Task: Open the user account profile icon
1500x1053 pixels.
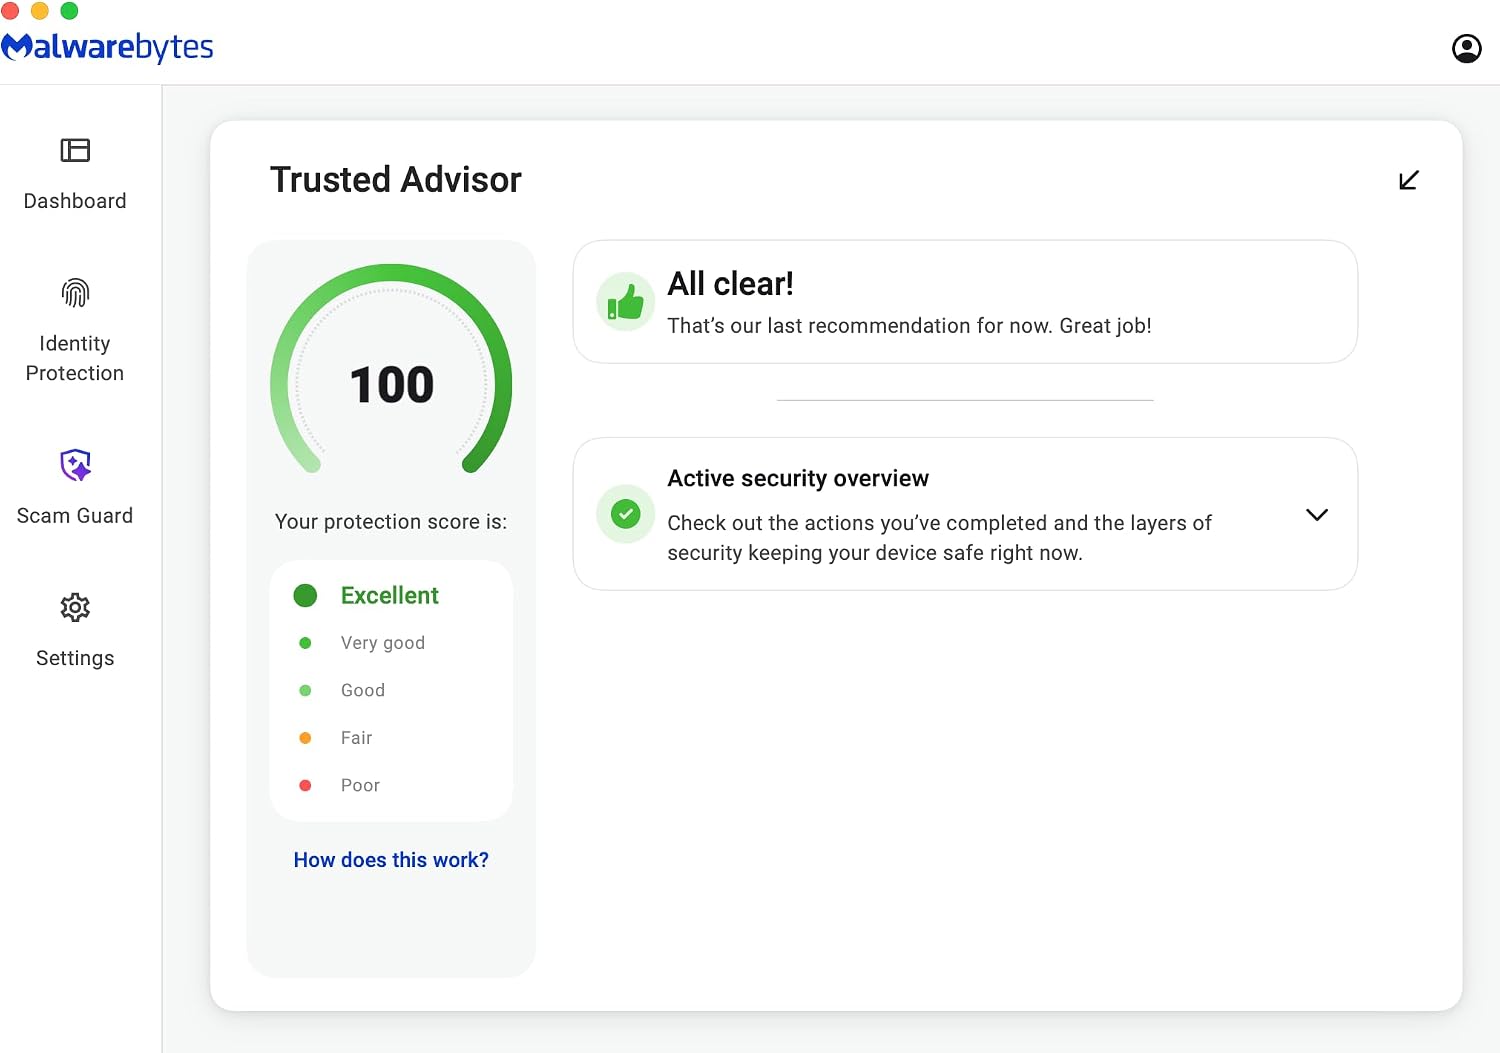Action: pos(1466,48)
